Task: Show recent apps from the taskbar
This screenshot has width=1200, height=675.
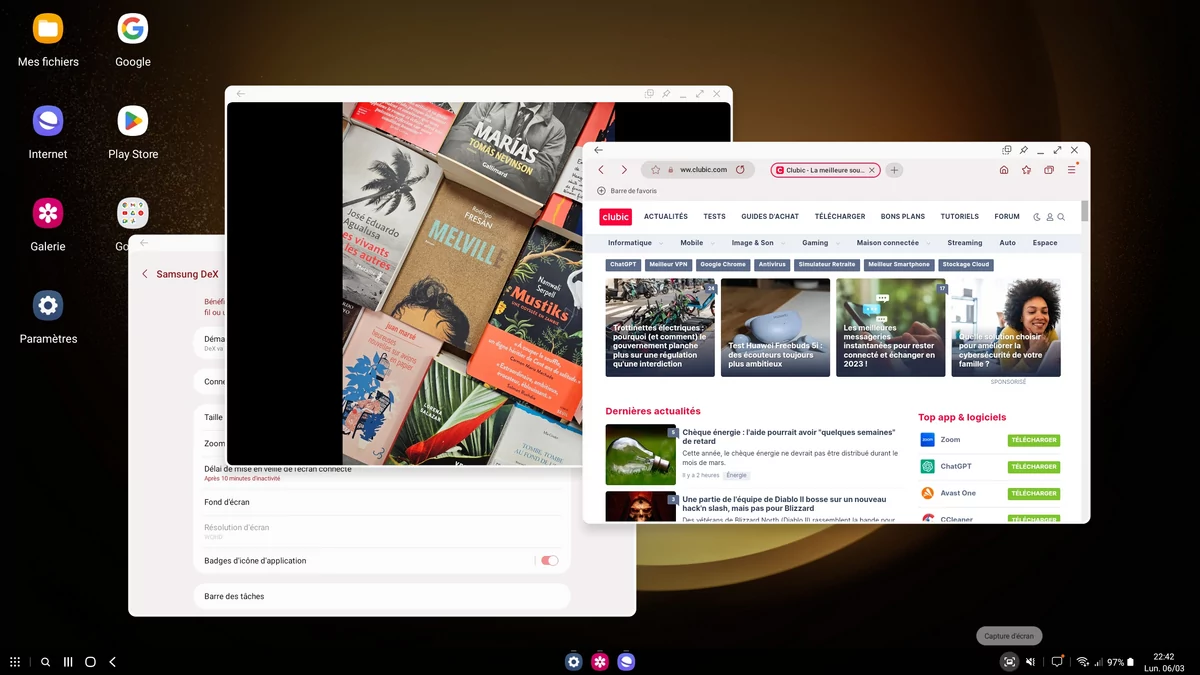Action: [68, 662]
